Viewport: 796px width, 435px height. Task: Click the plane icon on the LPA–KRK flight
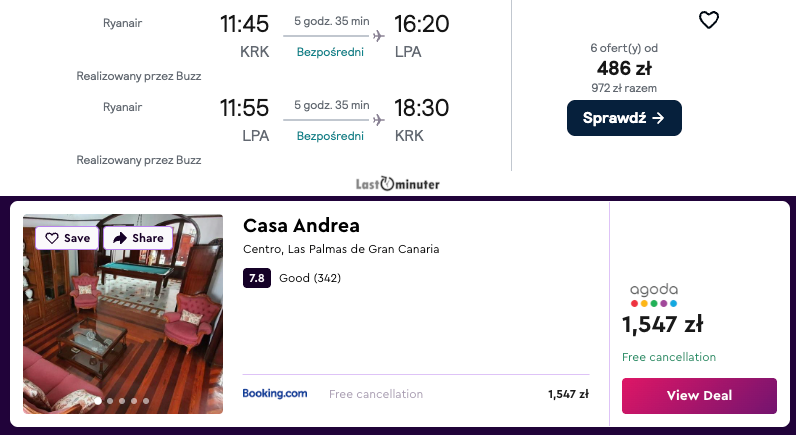point(379,119)
